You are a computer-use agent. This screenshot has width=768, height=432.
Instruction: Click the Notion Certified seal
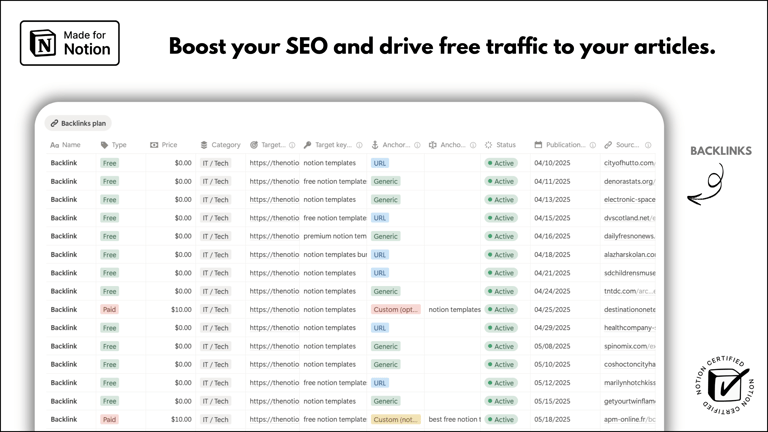click(724, 384)
